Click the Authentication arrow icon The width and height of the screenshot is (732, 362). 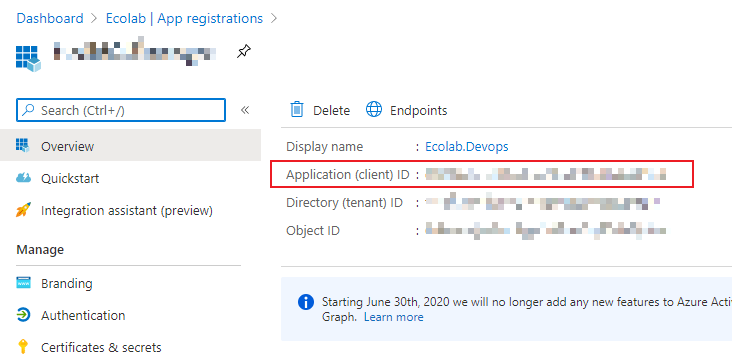pyautogui.click(x=23, y=315)
